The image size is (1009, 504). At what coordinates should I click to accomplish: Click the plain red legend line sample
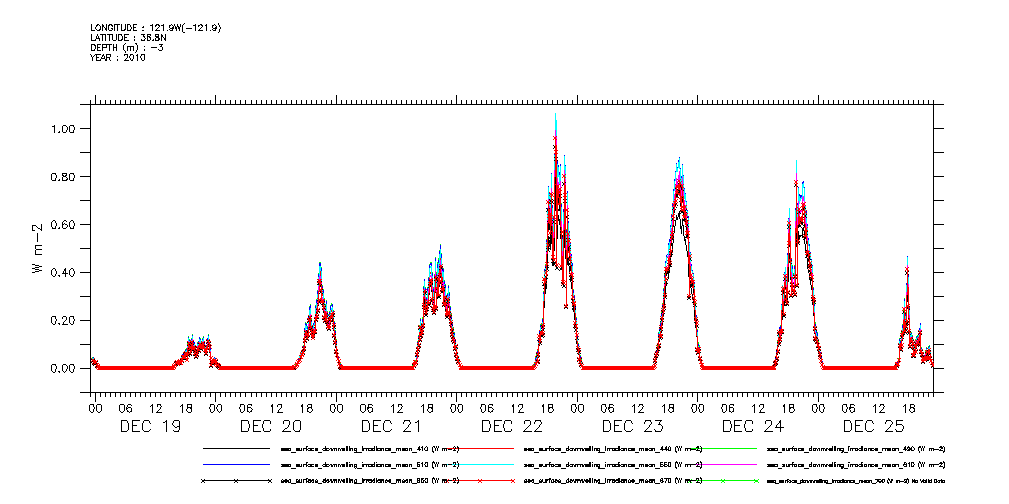click(480, 448)
